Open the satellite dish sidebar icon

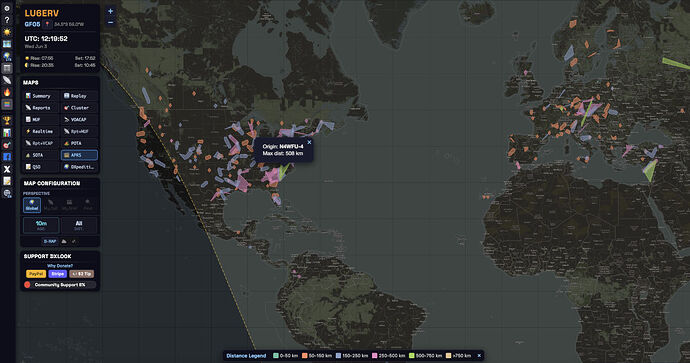pos(7,80)
